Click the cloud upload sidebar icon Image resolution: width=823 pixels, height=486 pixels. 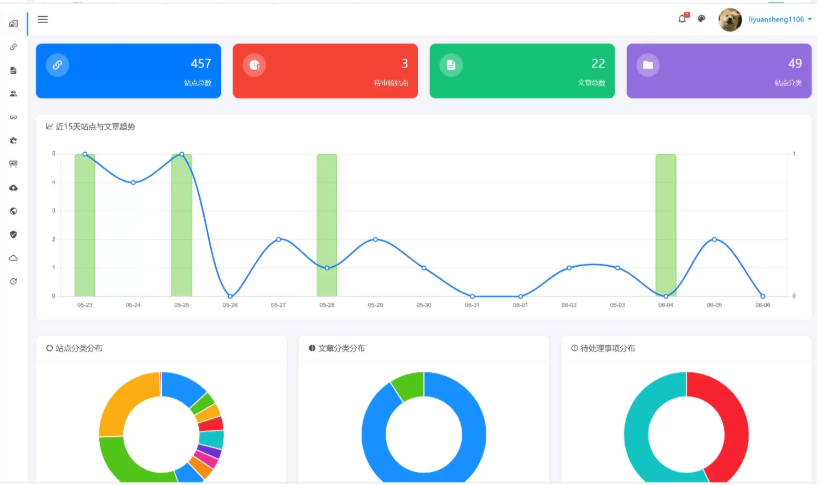click(x=13, y=188)
